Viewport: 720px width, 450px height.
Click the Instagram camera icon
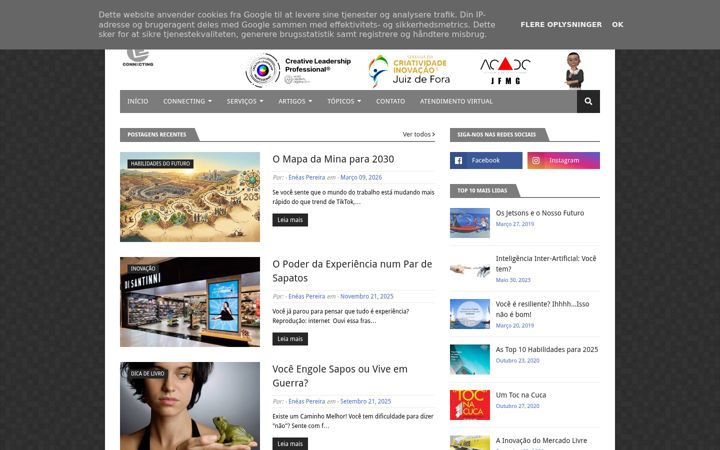[x=536, y=161]
